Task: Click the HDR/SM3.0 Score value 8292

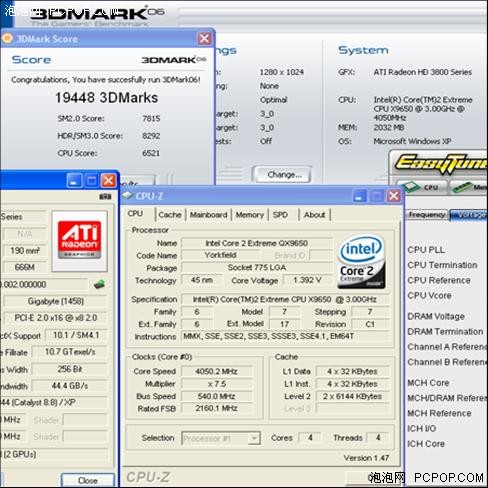Action: (151, 136)
